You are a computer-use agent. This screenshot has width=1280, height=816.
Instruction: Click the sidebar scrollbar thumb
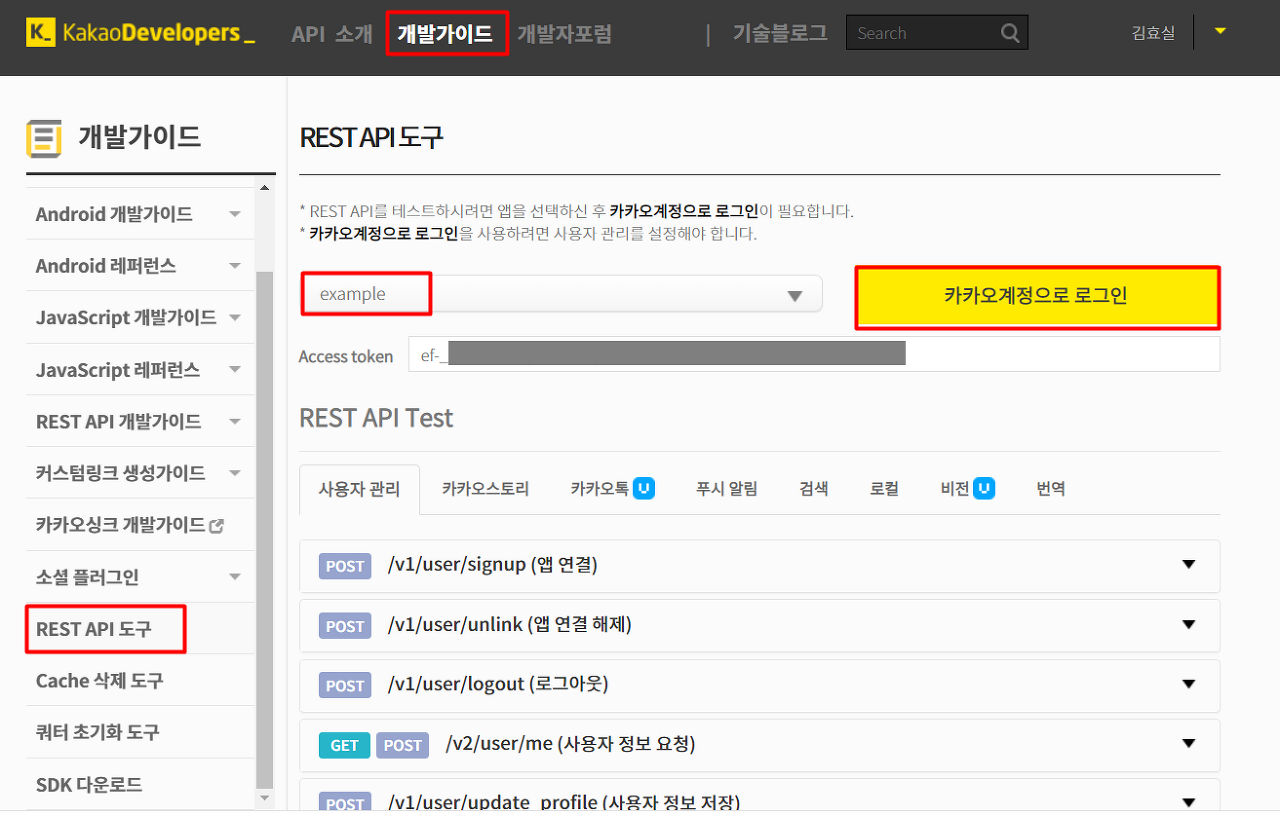point(264,530)
